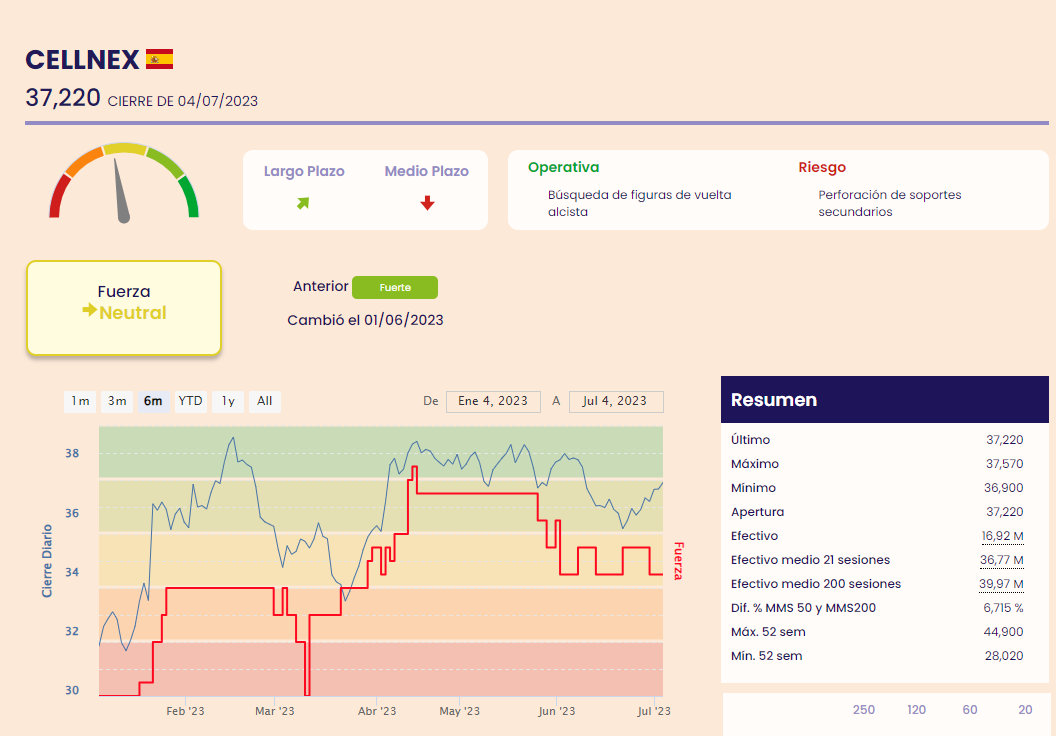Viewport: 1056px width, 736px height.
Task: Click the Operativa heading
Action: coord(563,167)
